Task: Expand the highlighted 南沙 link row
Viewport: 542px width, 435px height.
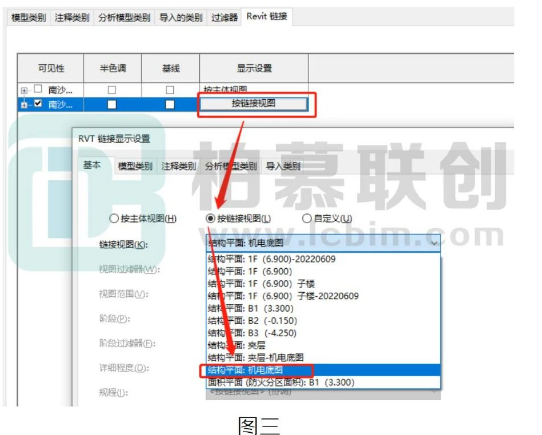Action: click(24, 104)
